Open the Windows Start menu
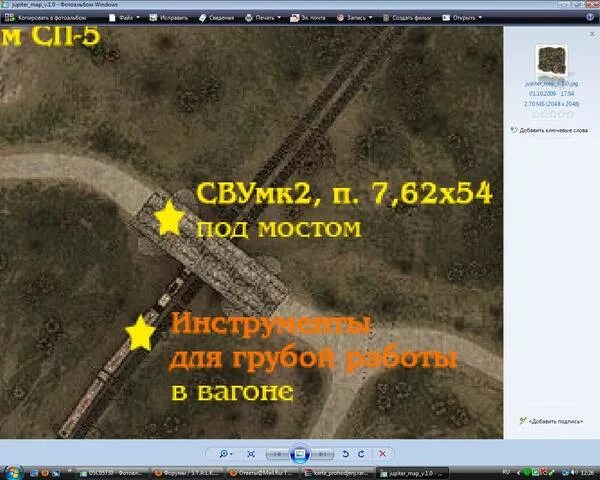This screenshot has width=600, height=480. pos(14,472)
